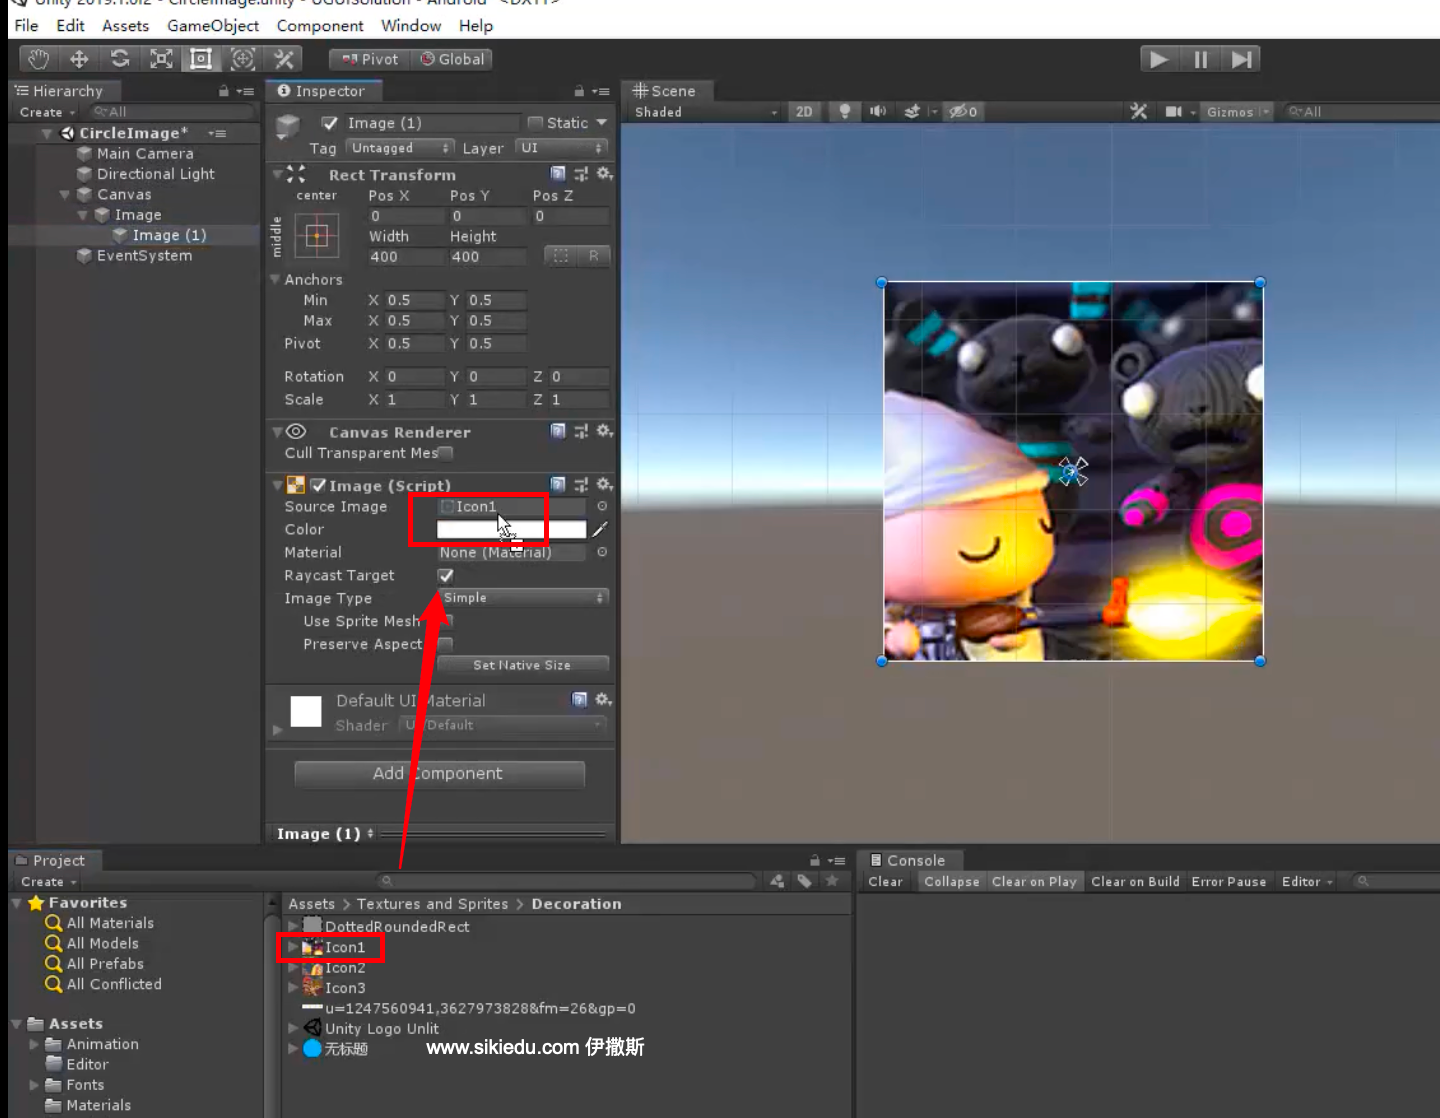Toggle scene audio speaker icon
This screenshot has height=1118, width=1440.
pyautogui.click(x=877, y=111)
